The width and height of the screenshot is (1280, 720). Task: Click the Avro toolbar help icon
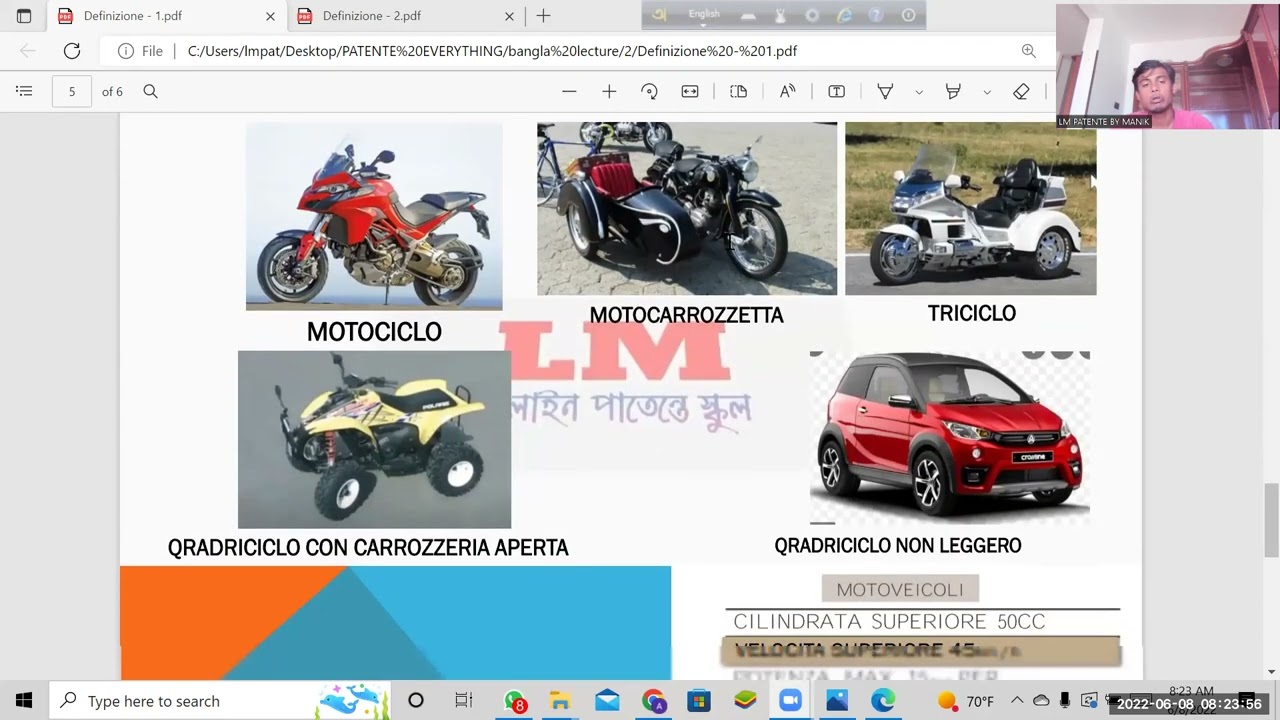(x=876, y=15)
